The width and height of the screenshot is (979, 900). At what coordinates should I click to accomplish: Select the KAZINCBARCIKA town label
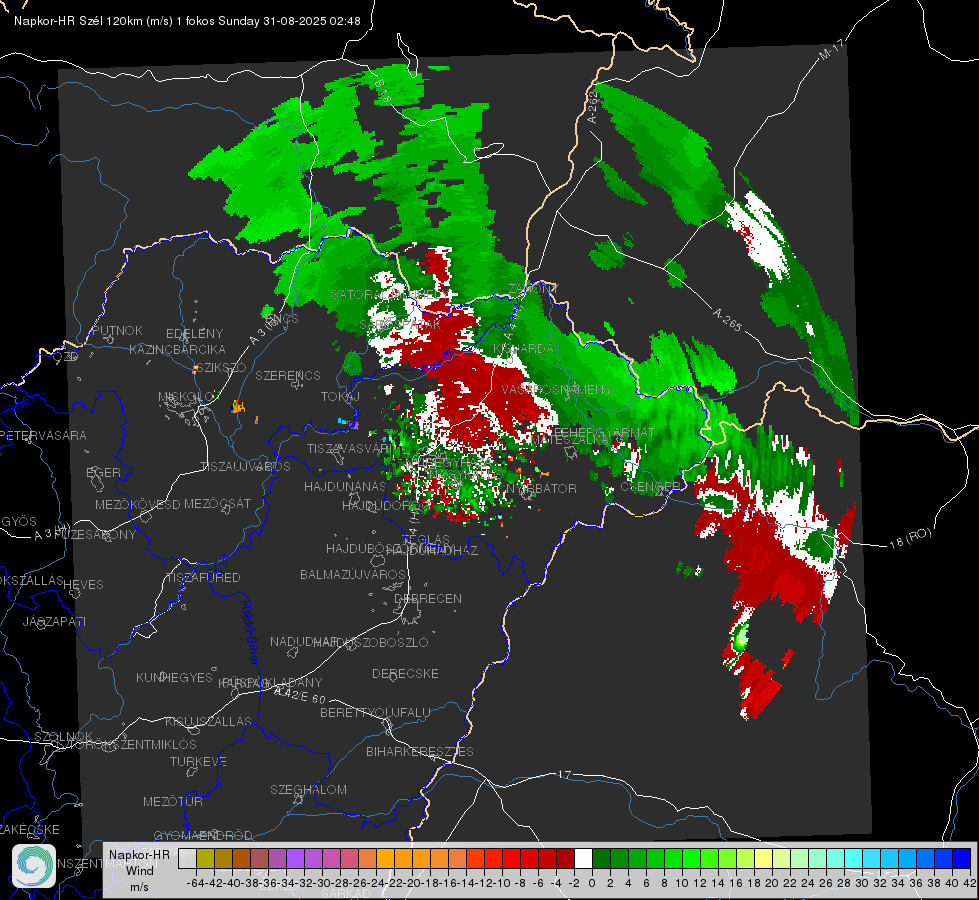pyautogui.click(x=177, y=349)
